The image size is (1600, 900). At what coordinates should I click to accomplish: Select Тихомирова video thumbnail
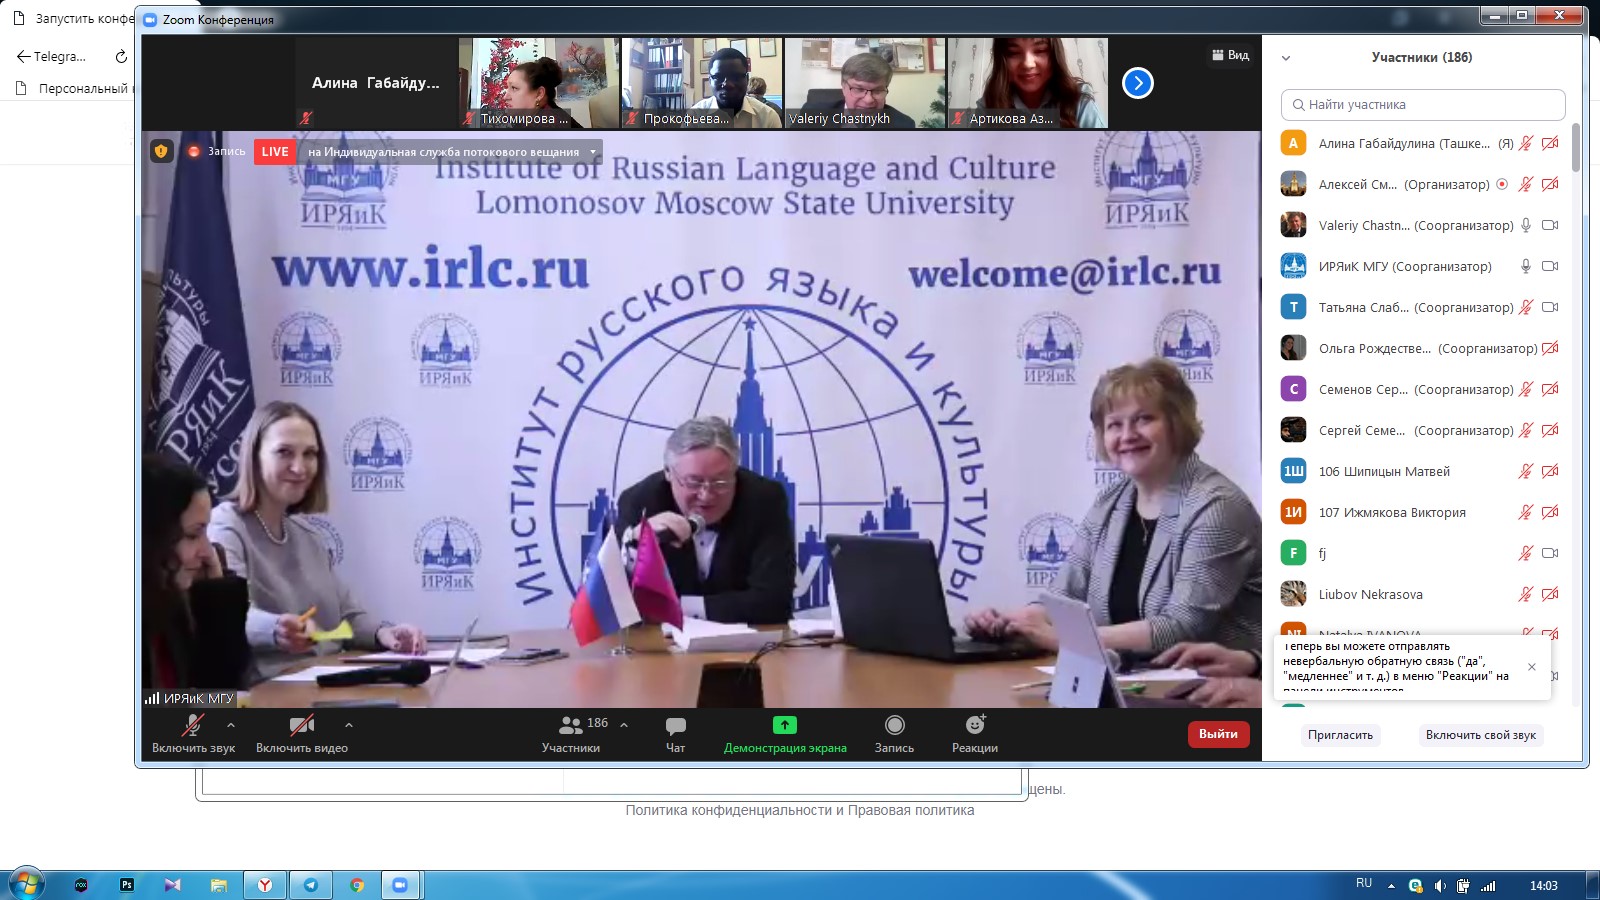(539, 83)
